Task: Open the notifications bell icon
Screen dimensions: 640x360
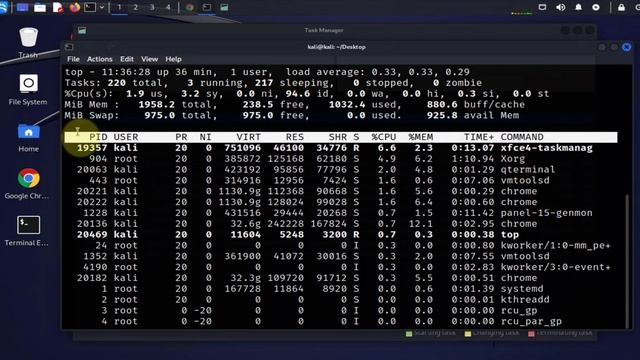Action: (578, 7)
